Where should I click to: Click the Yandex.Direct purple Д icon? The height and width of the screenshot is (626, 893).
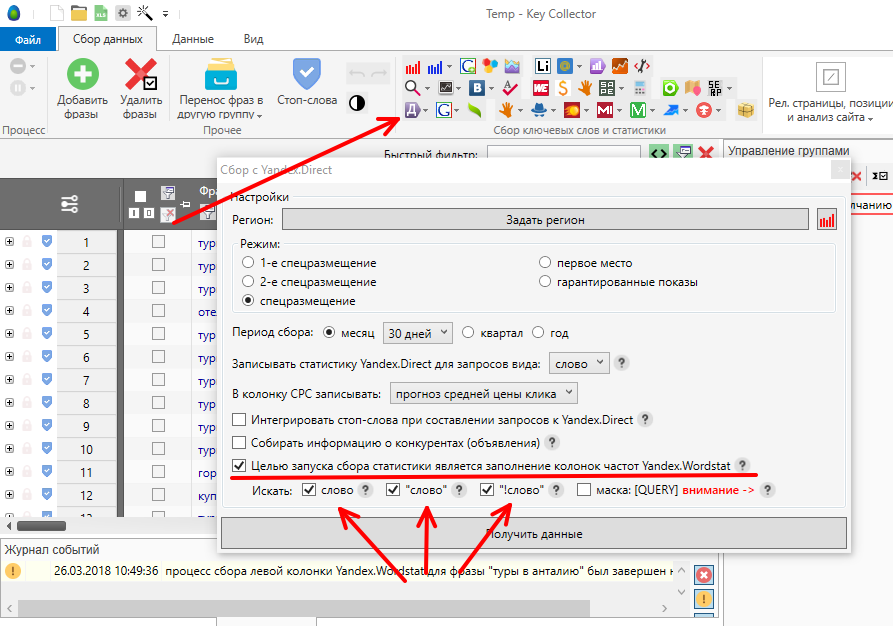tap(412, 110)
